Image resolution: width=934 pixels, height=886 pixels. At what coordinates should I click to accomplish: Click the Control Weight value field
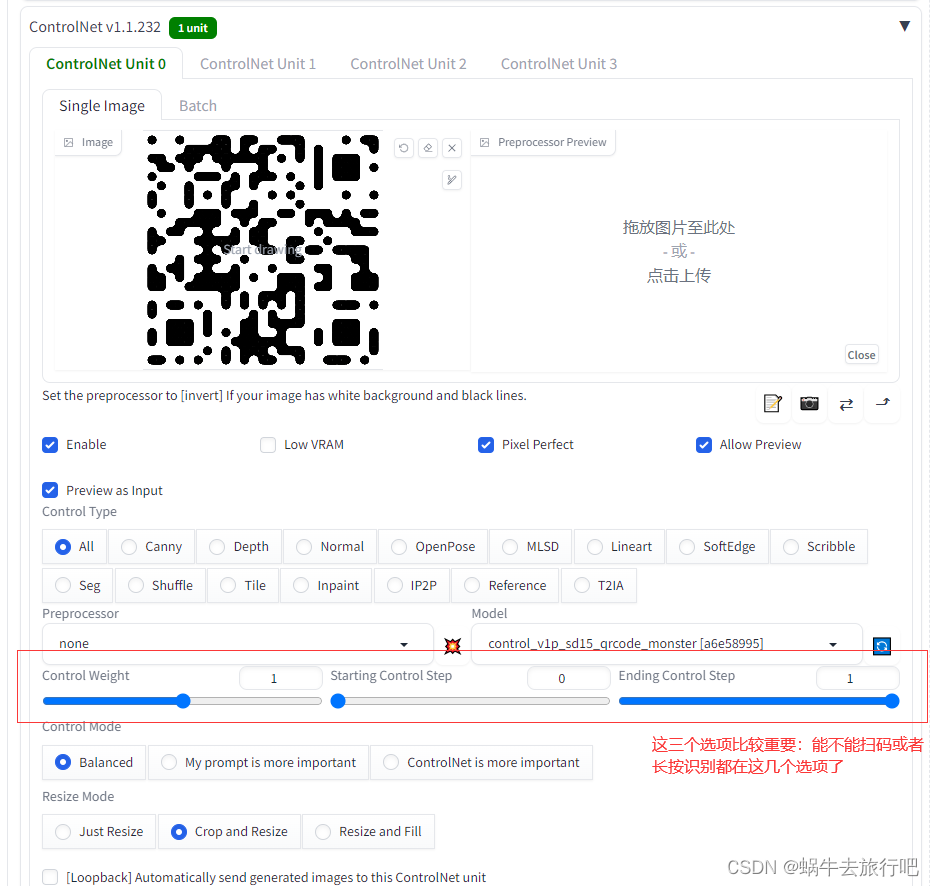pos(281,678)
